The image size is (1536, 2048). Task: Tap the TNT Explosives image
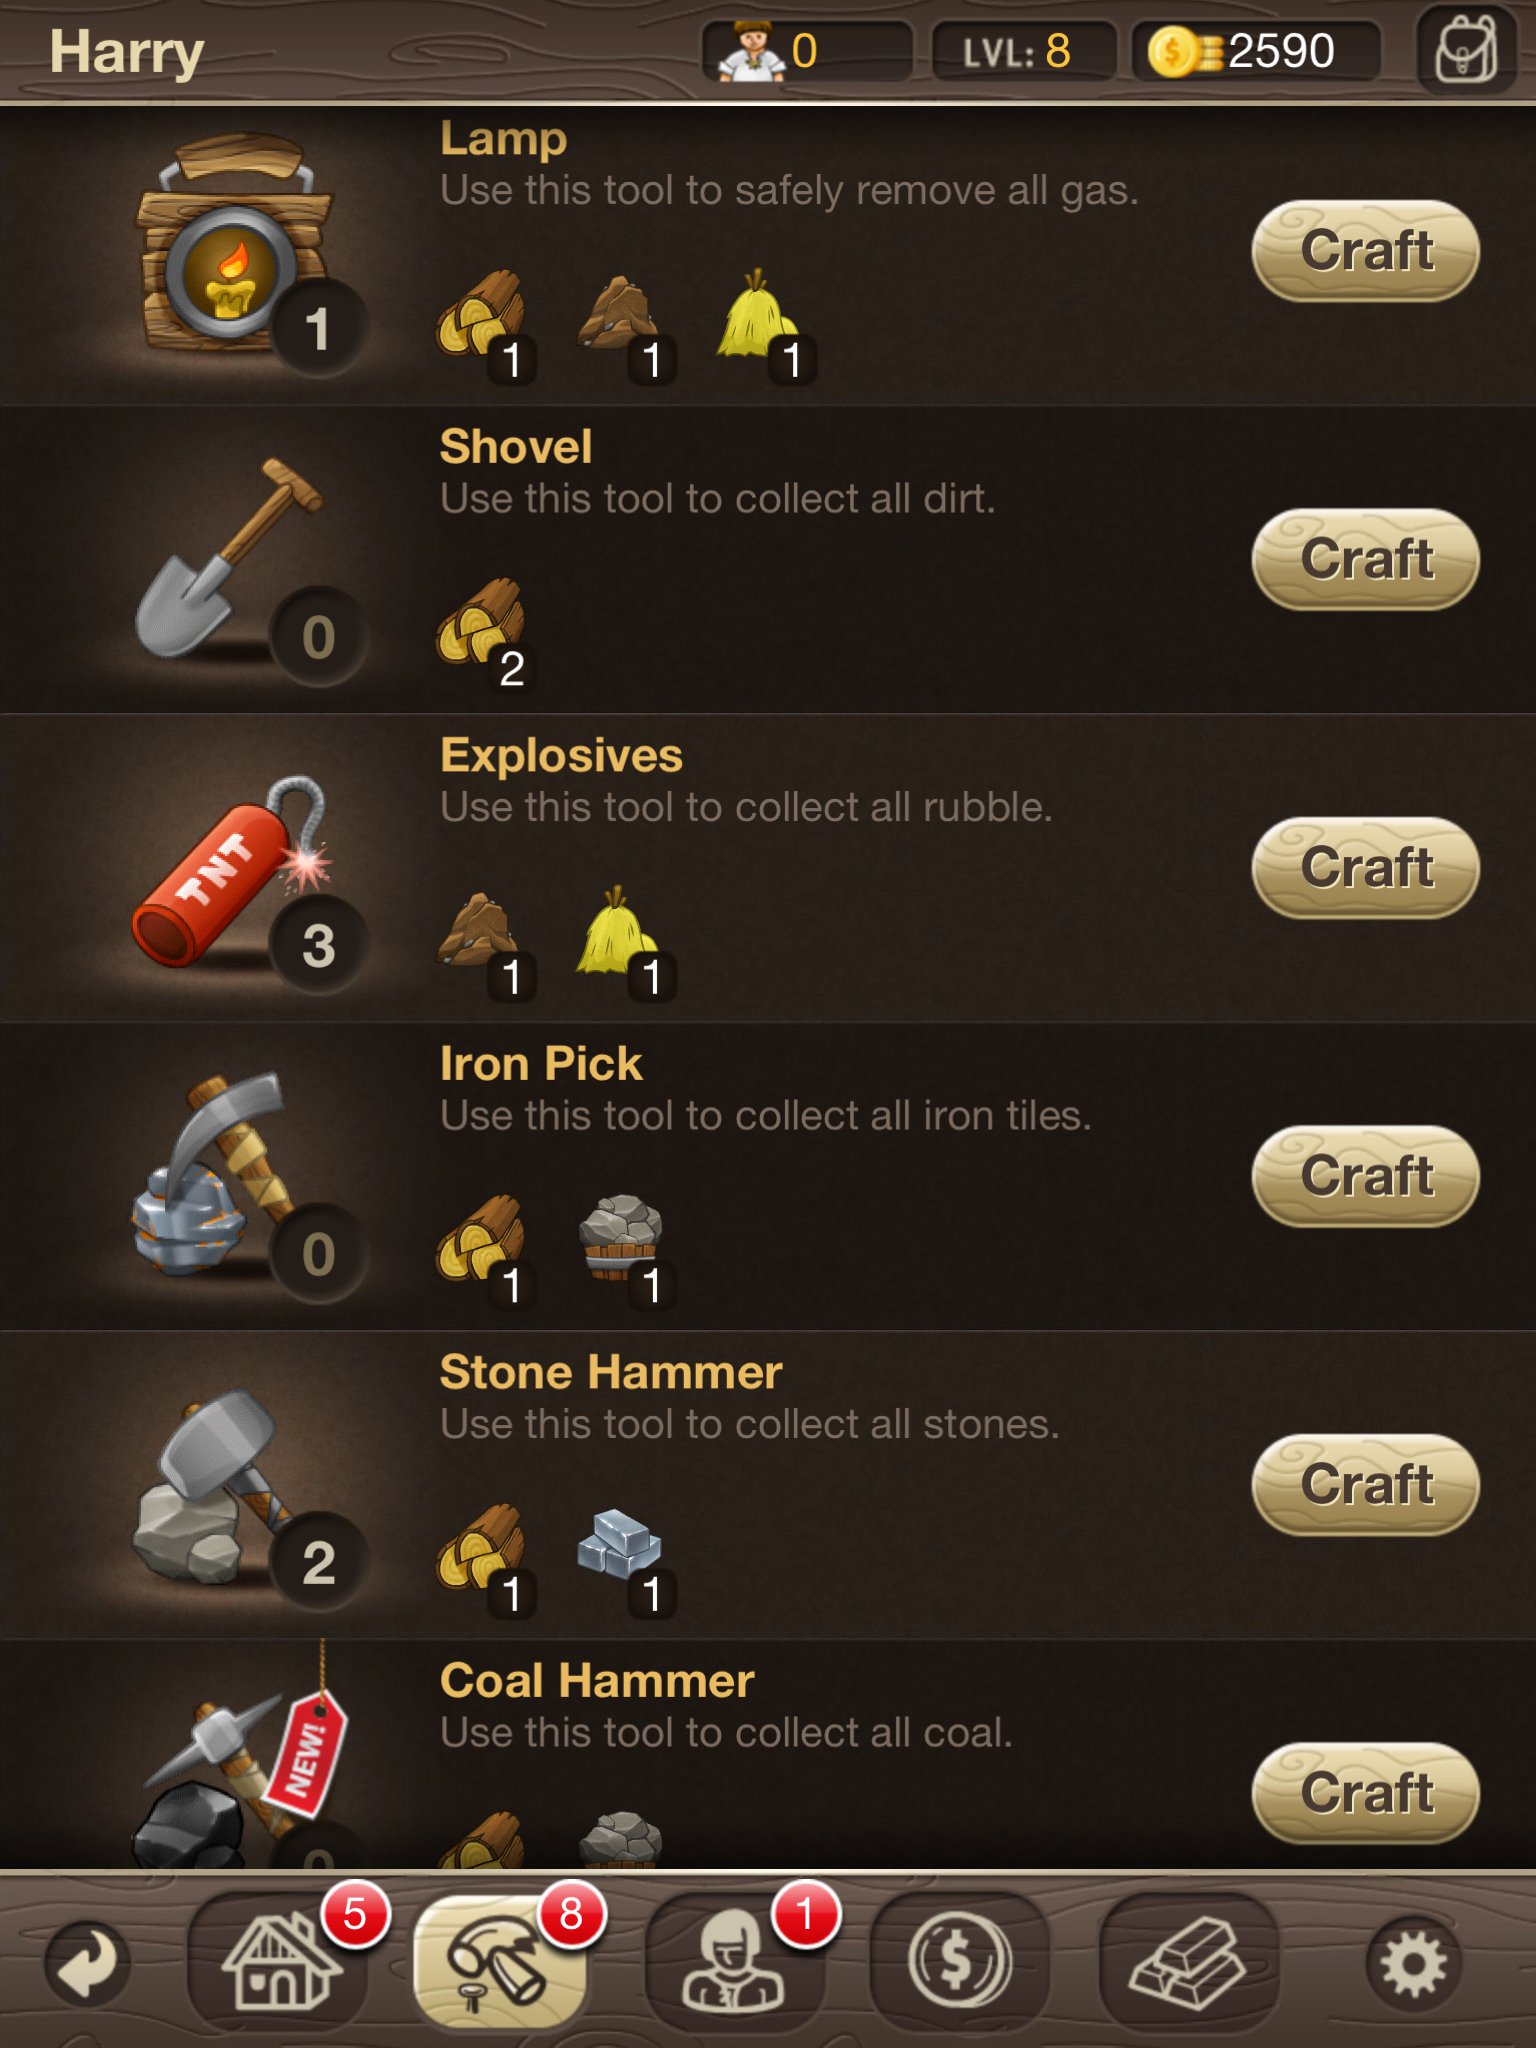232,870
